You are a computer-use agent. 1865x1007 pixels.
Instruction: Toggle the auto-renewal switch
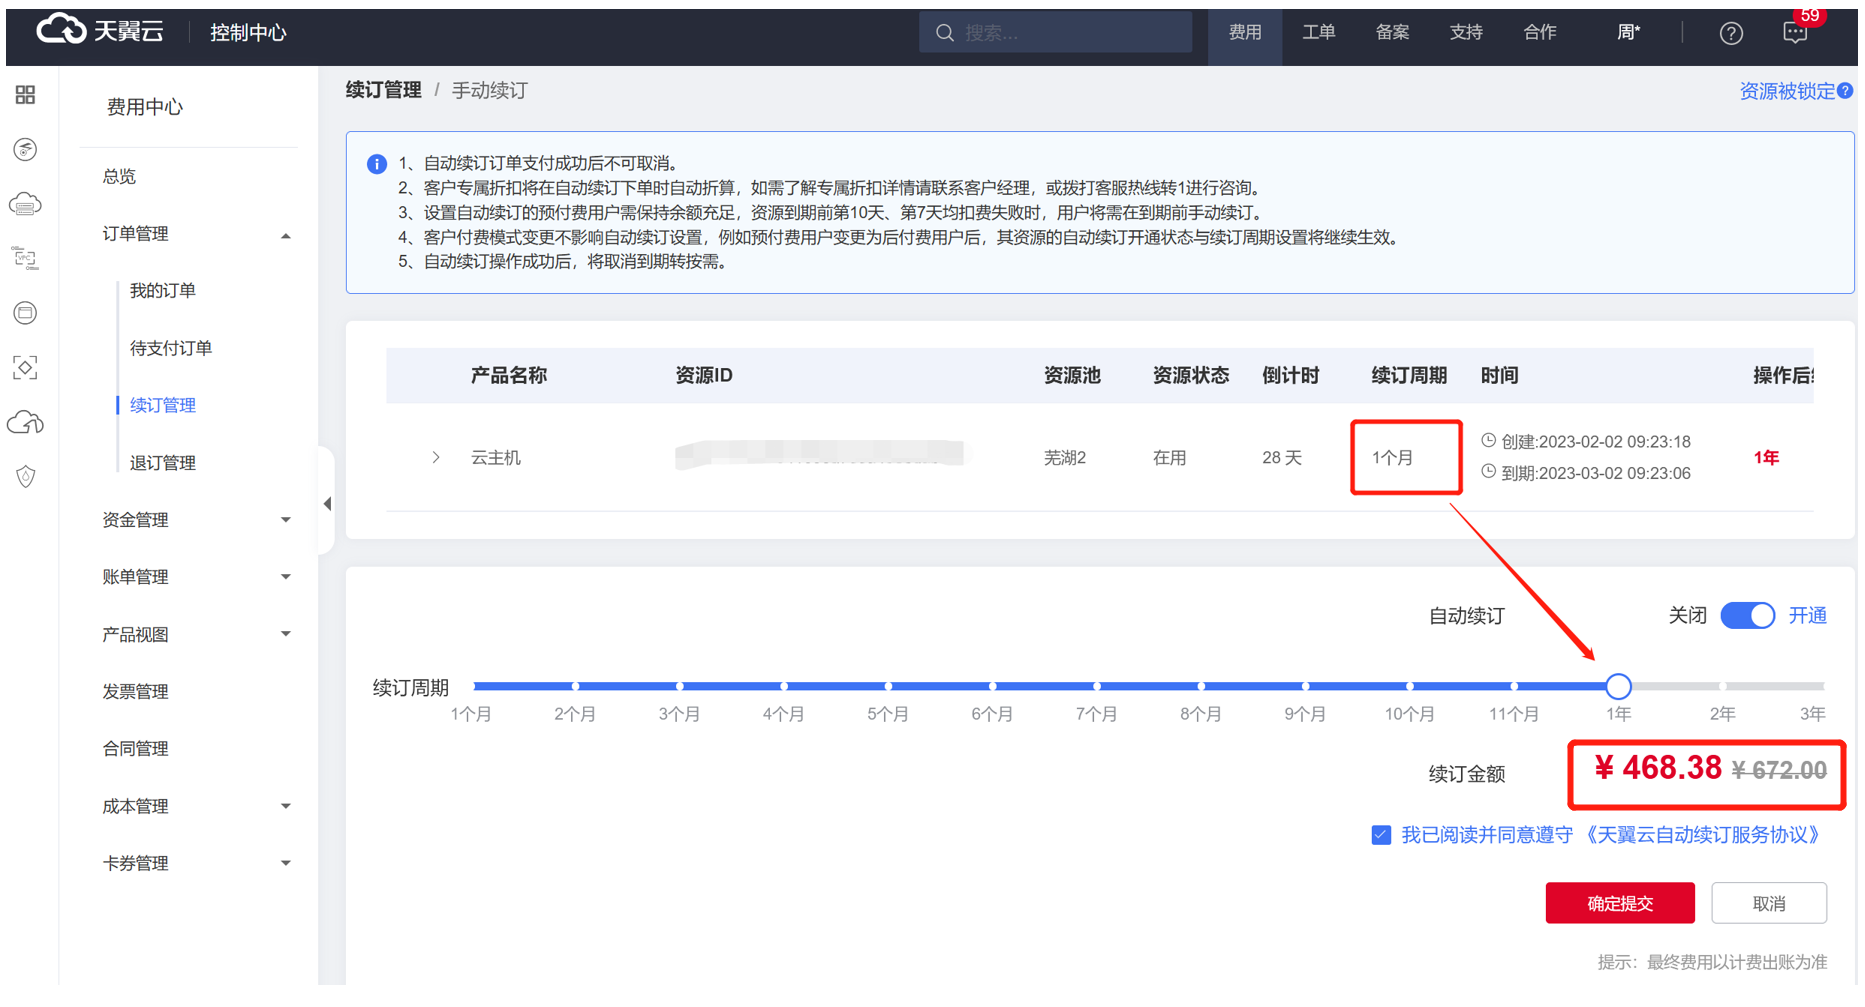1747,616
